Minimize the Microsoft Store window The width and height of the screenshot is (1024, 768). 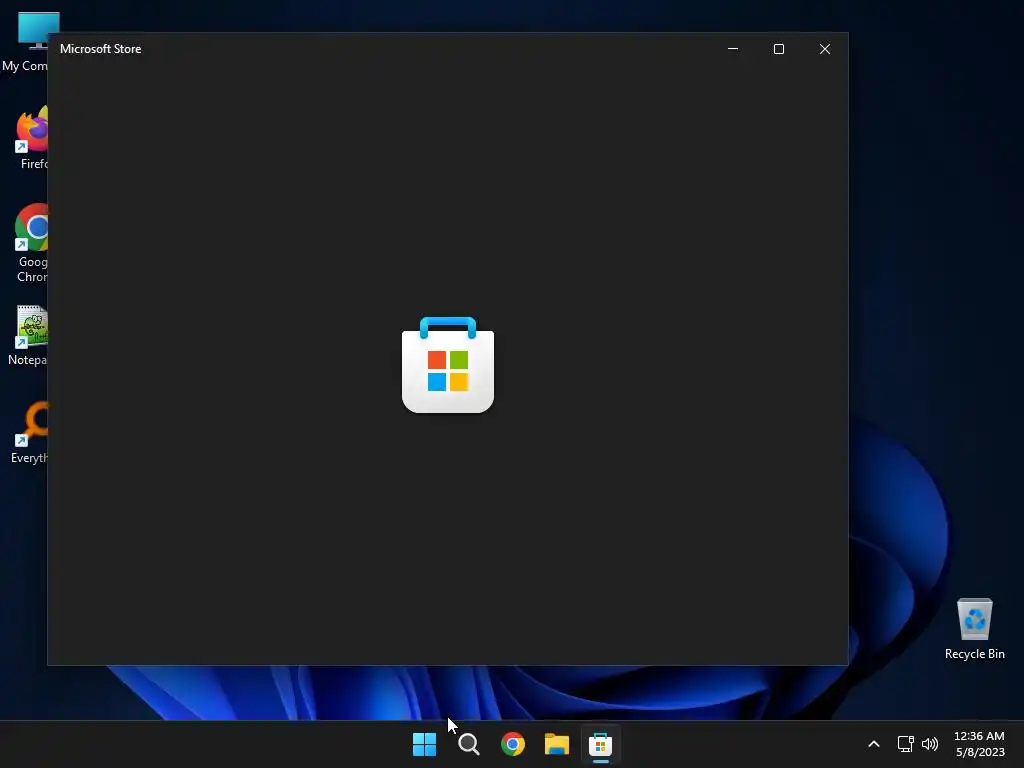(733, 49)
